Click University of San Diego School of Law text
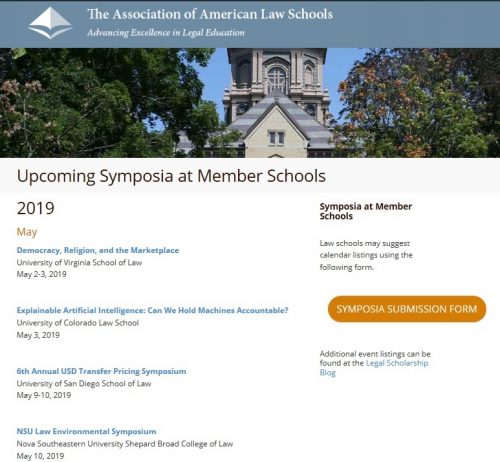Screen dimensions: 500x462 tap(84, 383)
